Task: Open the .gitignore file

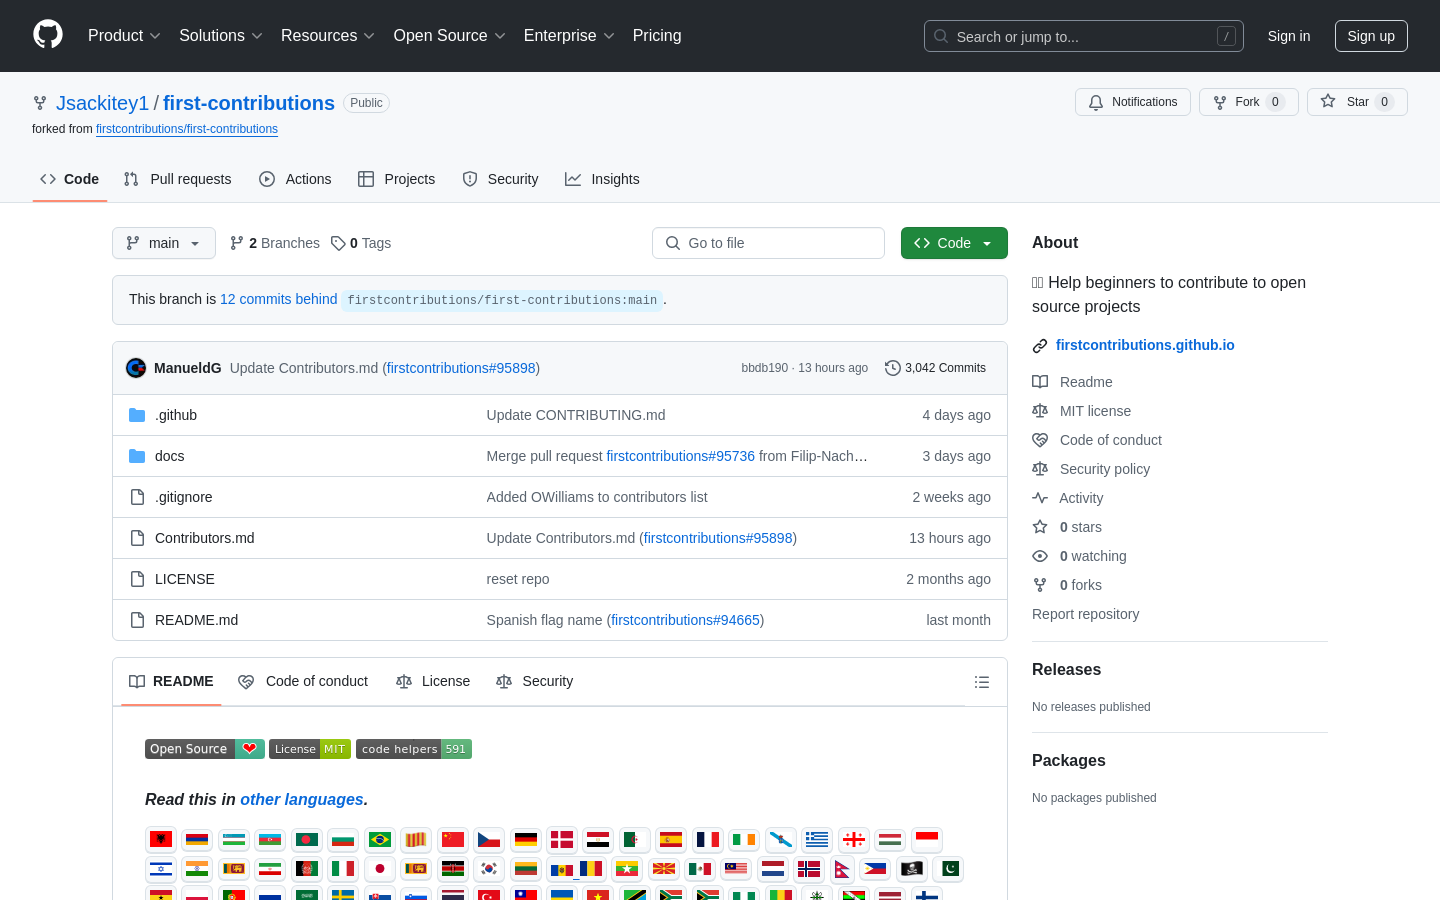Action: (x=183, y=497)
